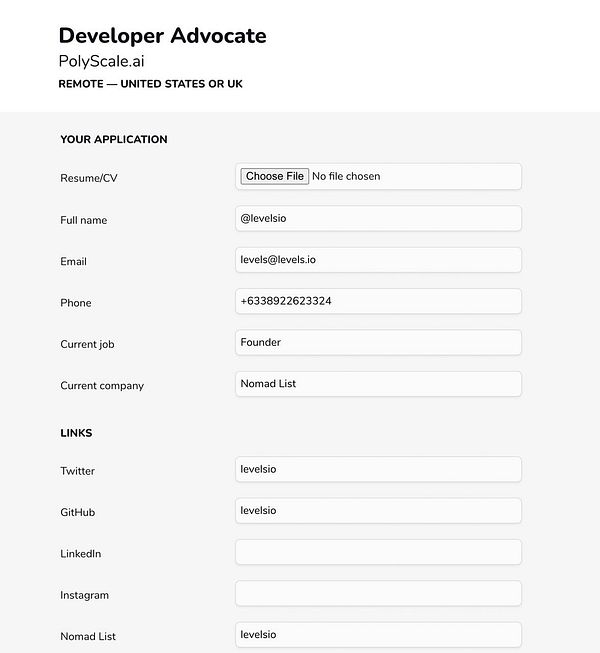Image resolution: width=600 pixels, height=653 pixels.
Task: Click the Email input field
Action: [x=378, y=260]
